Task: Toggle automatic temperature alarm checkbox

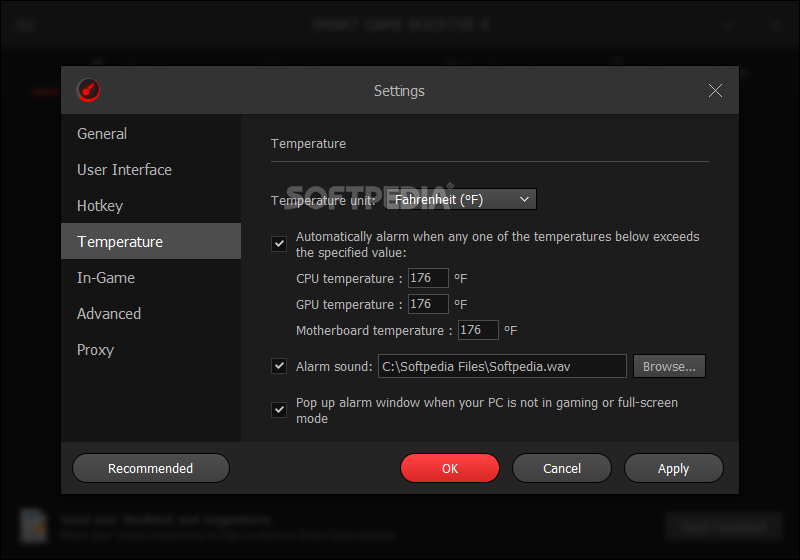Action: tap(279, 244)
